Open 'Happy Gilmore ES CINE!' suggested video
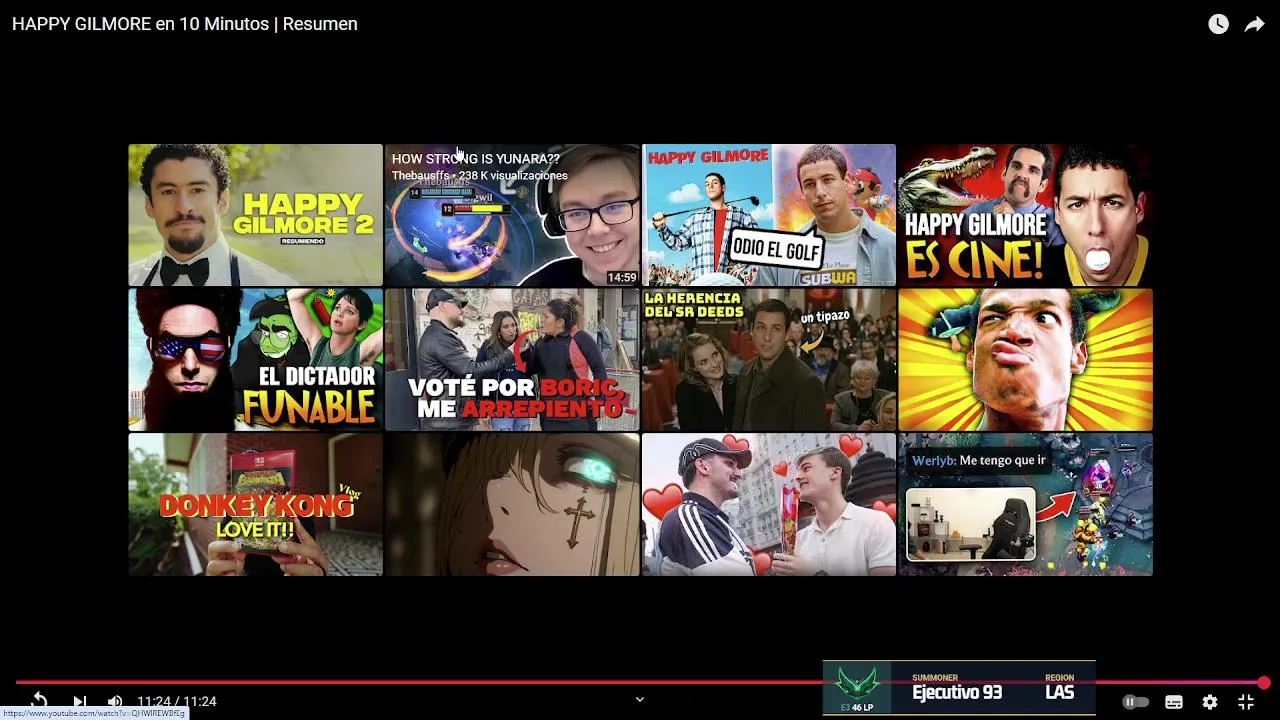 coord(1025,215)
